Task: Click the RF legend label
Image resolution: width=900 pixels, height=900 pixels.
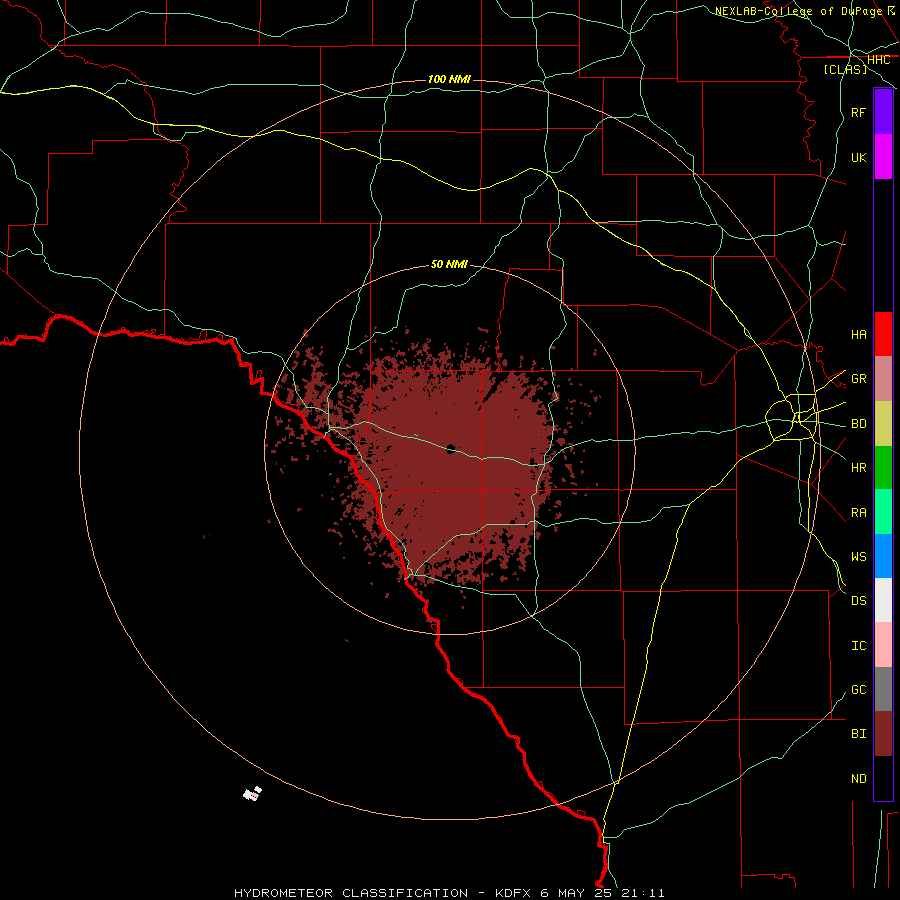Action: click(858, 112)
